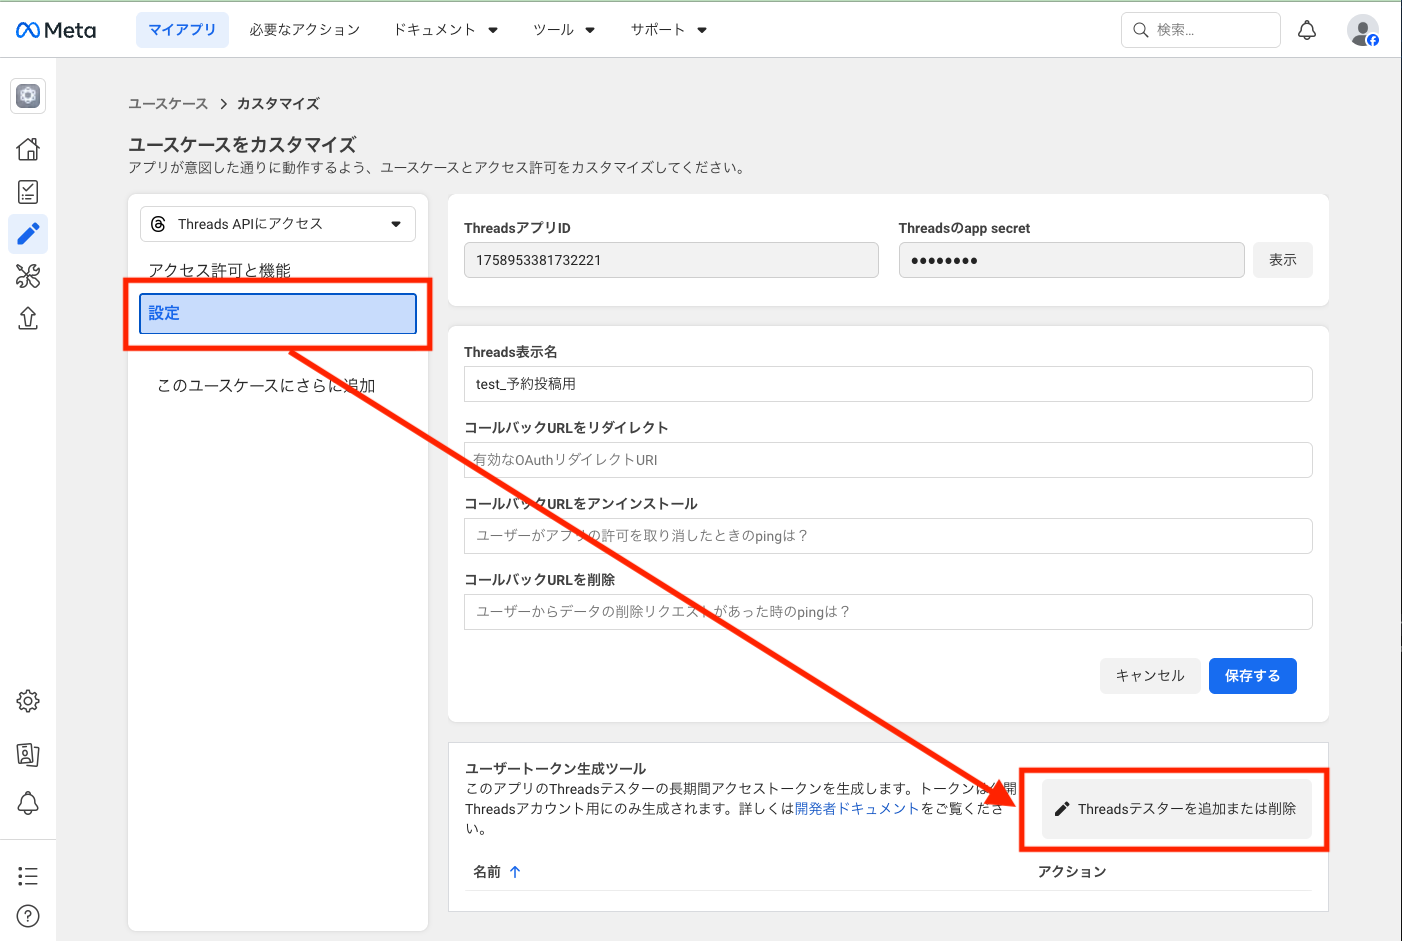The image size is (1402, 941).
Task: Open the tools wrench icon in sidebar
Action: tap(28, 276)
